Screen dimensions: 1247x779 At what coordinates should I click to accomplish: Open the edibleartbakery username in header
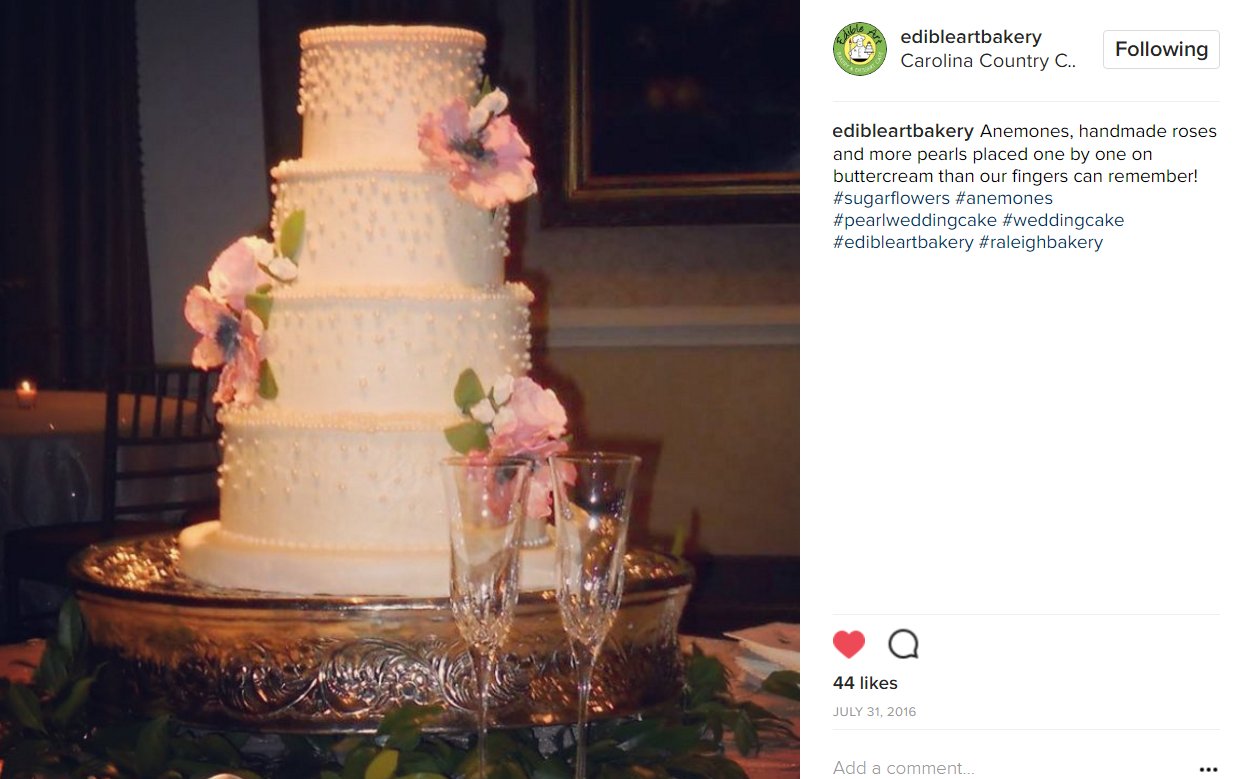(971, 37)
